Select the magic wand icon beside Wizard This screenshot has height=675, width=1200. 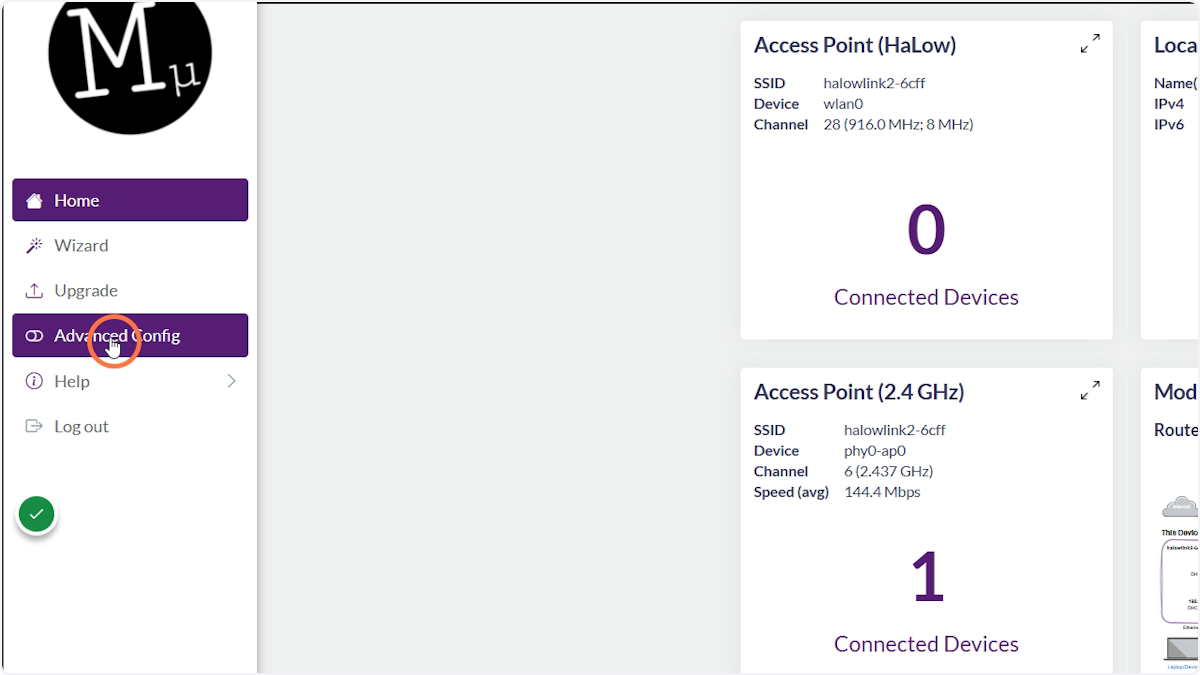coord(34,245)
